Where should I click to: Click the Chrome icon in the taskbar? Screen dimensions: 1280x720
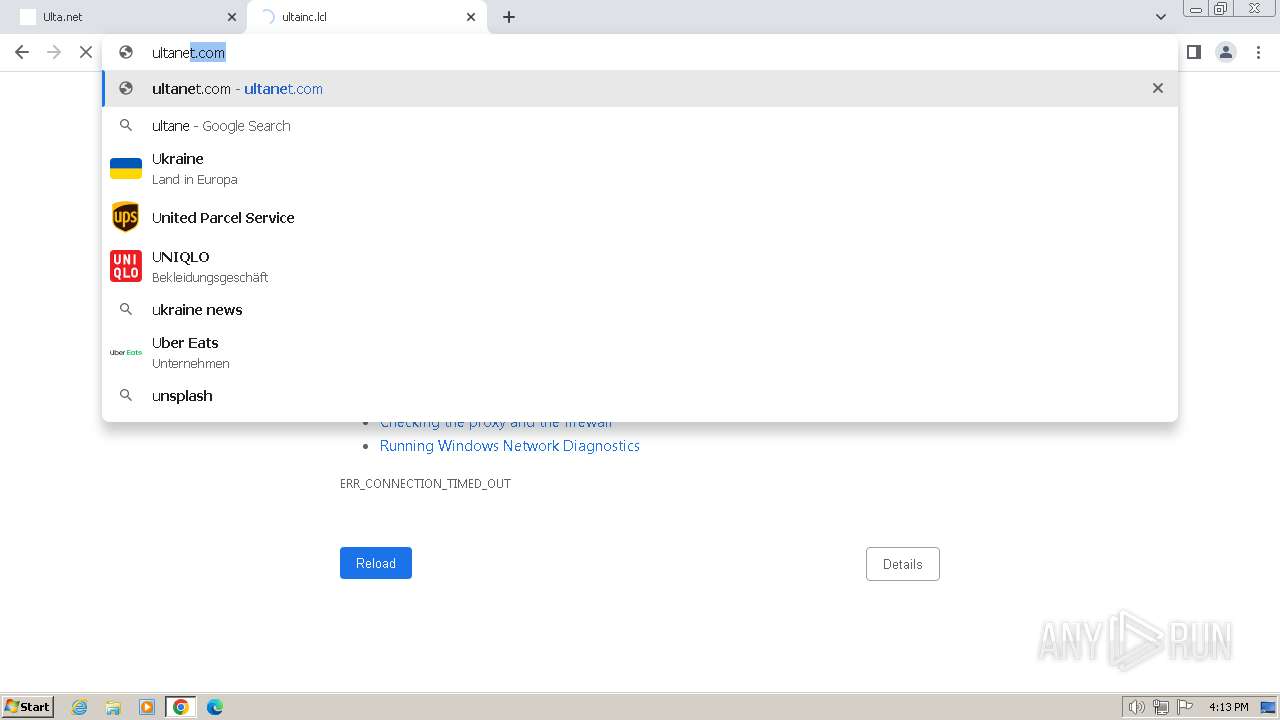click(x=181, y=707)
